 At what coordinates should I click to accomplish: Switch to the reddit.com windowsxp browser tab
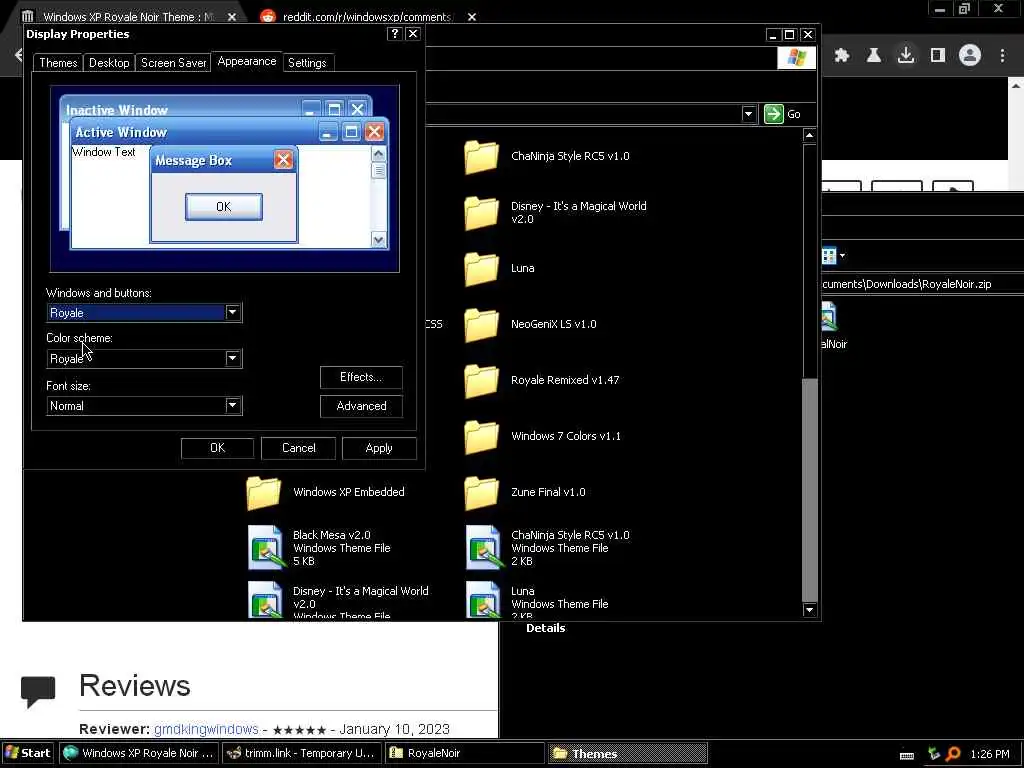tap(366, 17)
